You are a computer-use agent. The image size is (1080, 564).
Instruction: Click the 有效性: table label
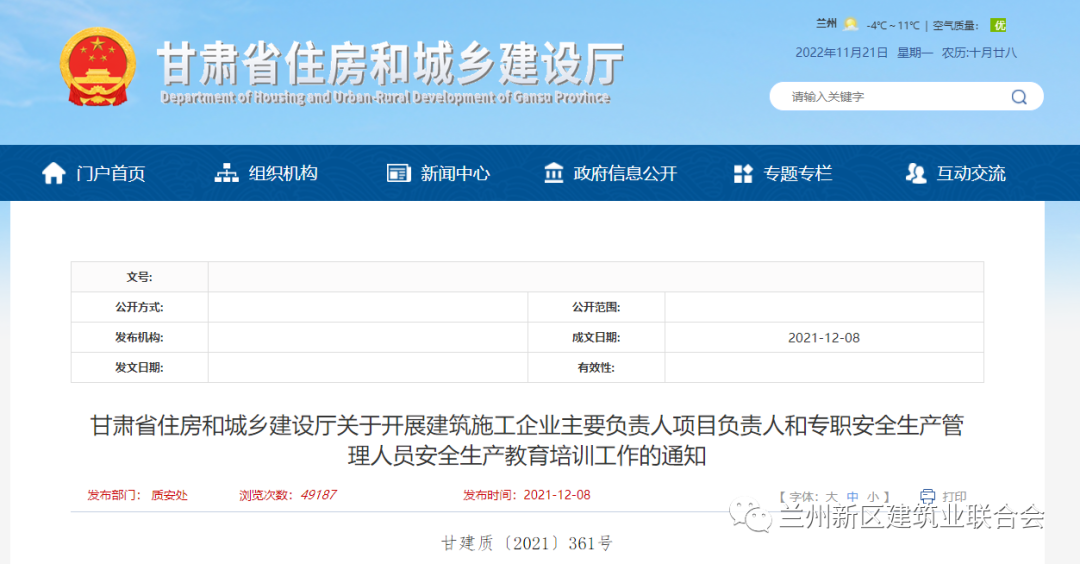596,368
